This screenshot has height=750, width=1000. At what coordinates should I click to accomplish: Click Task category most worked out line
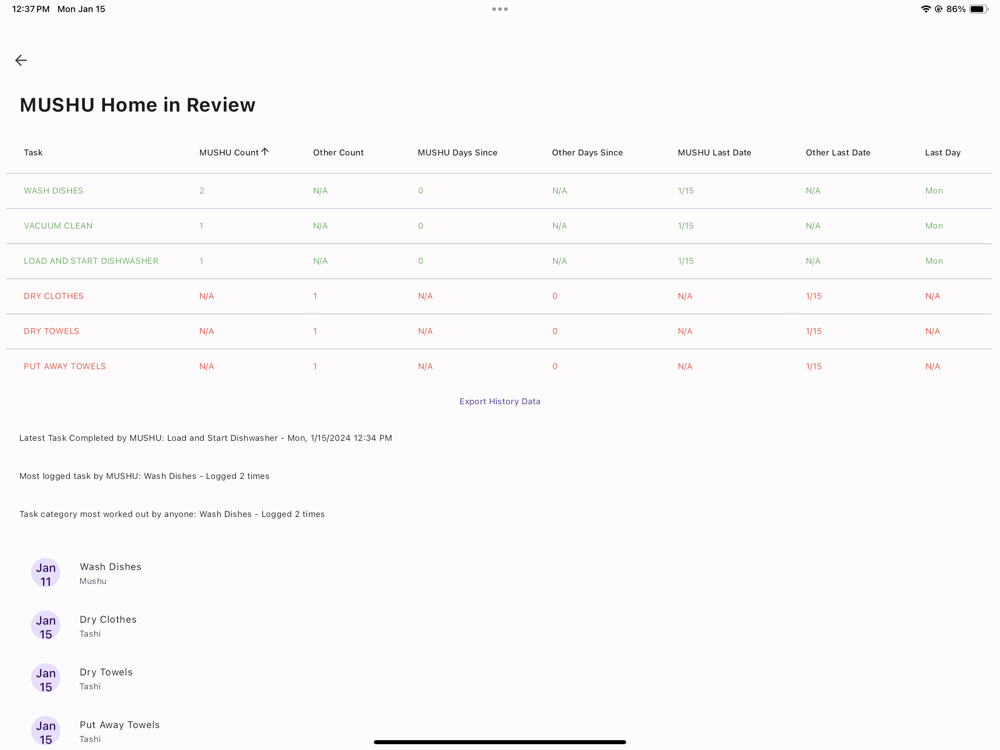[172, 514]
